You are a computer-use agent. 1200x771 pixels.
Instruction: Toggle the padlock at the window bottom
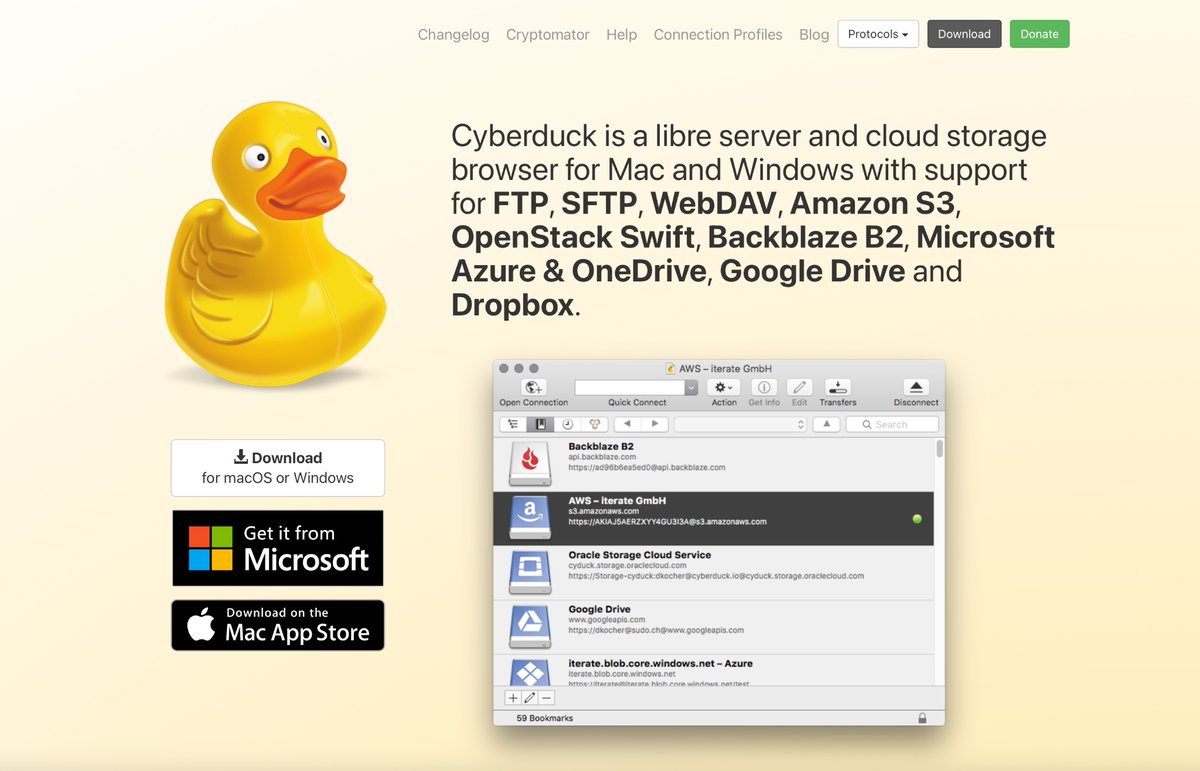[x=922, y=717]
